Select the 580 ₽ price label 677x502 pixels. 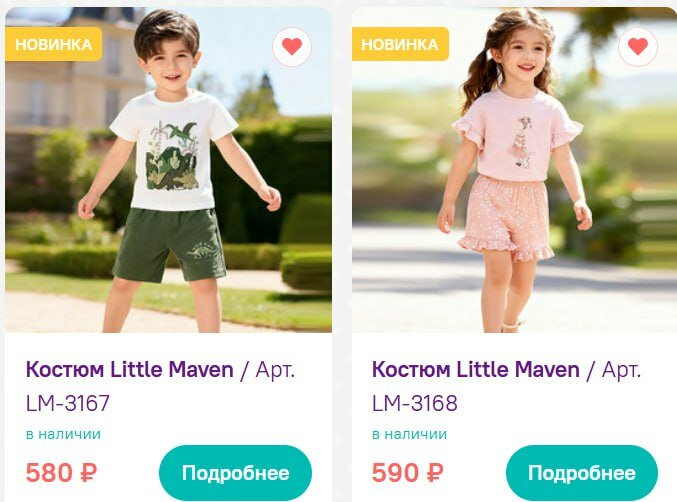[61, 473]
